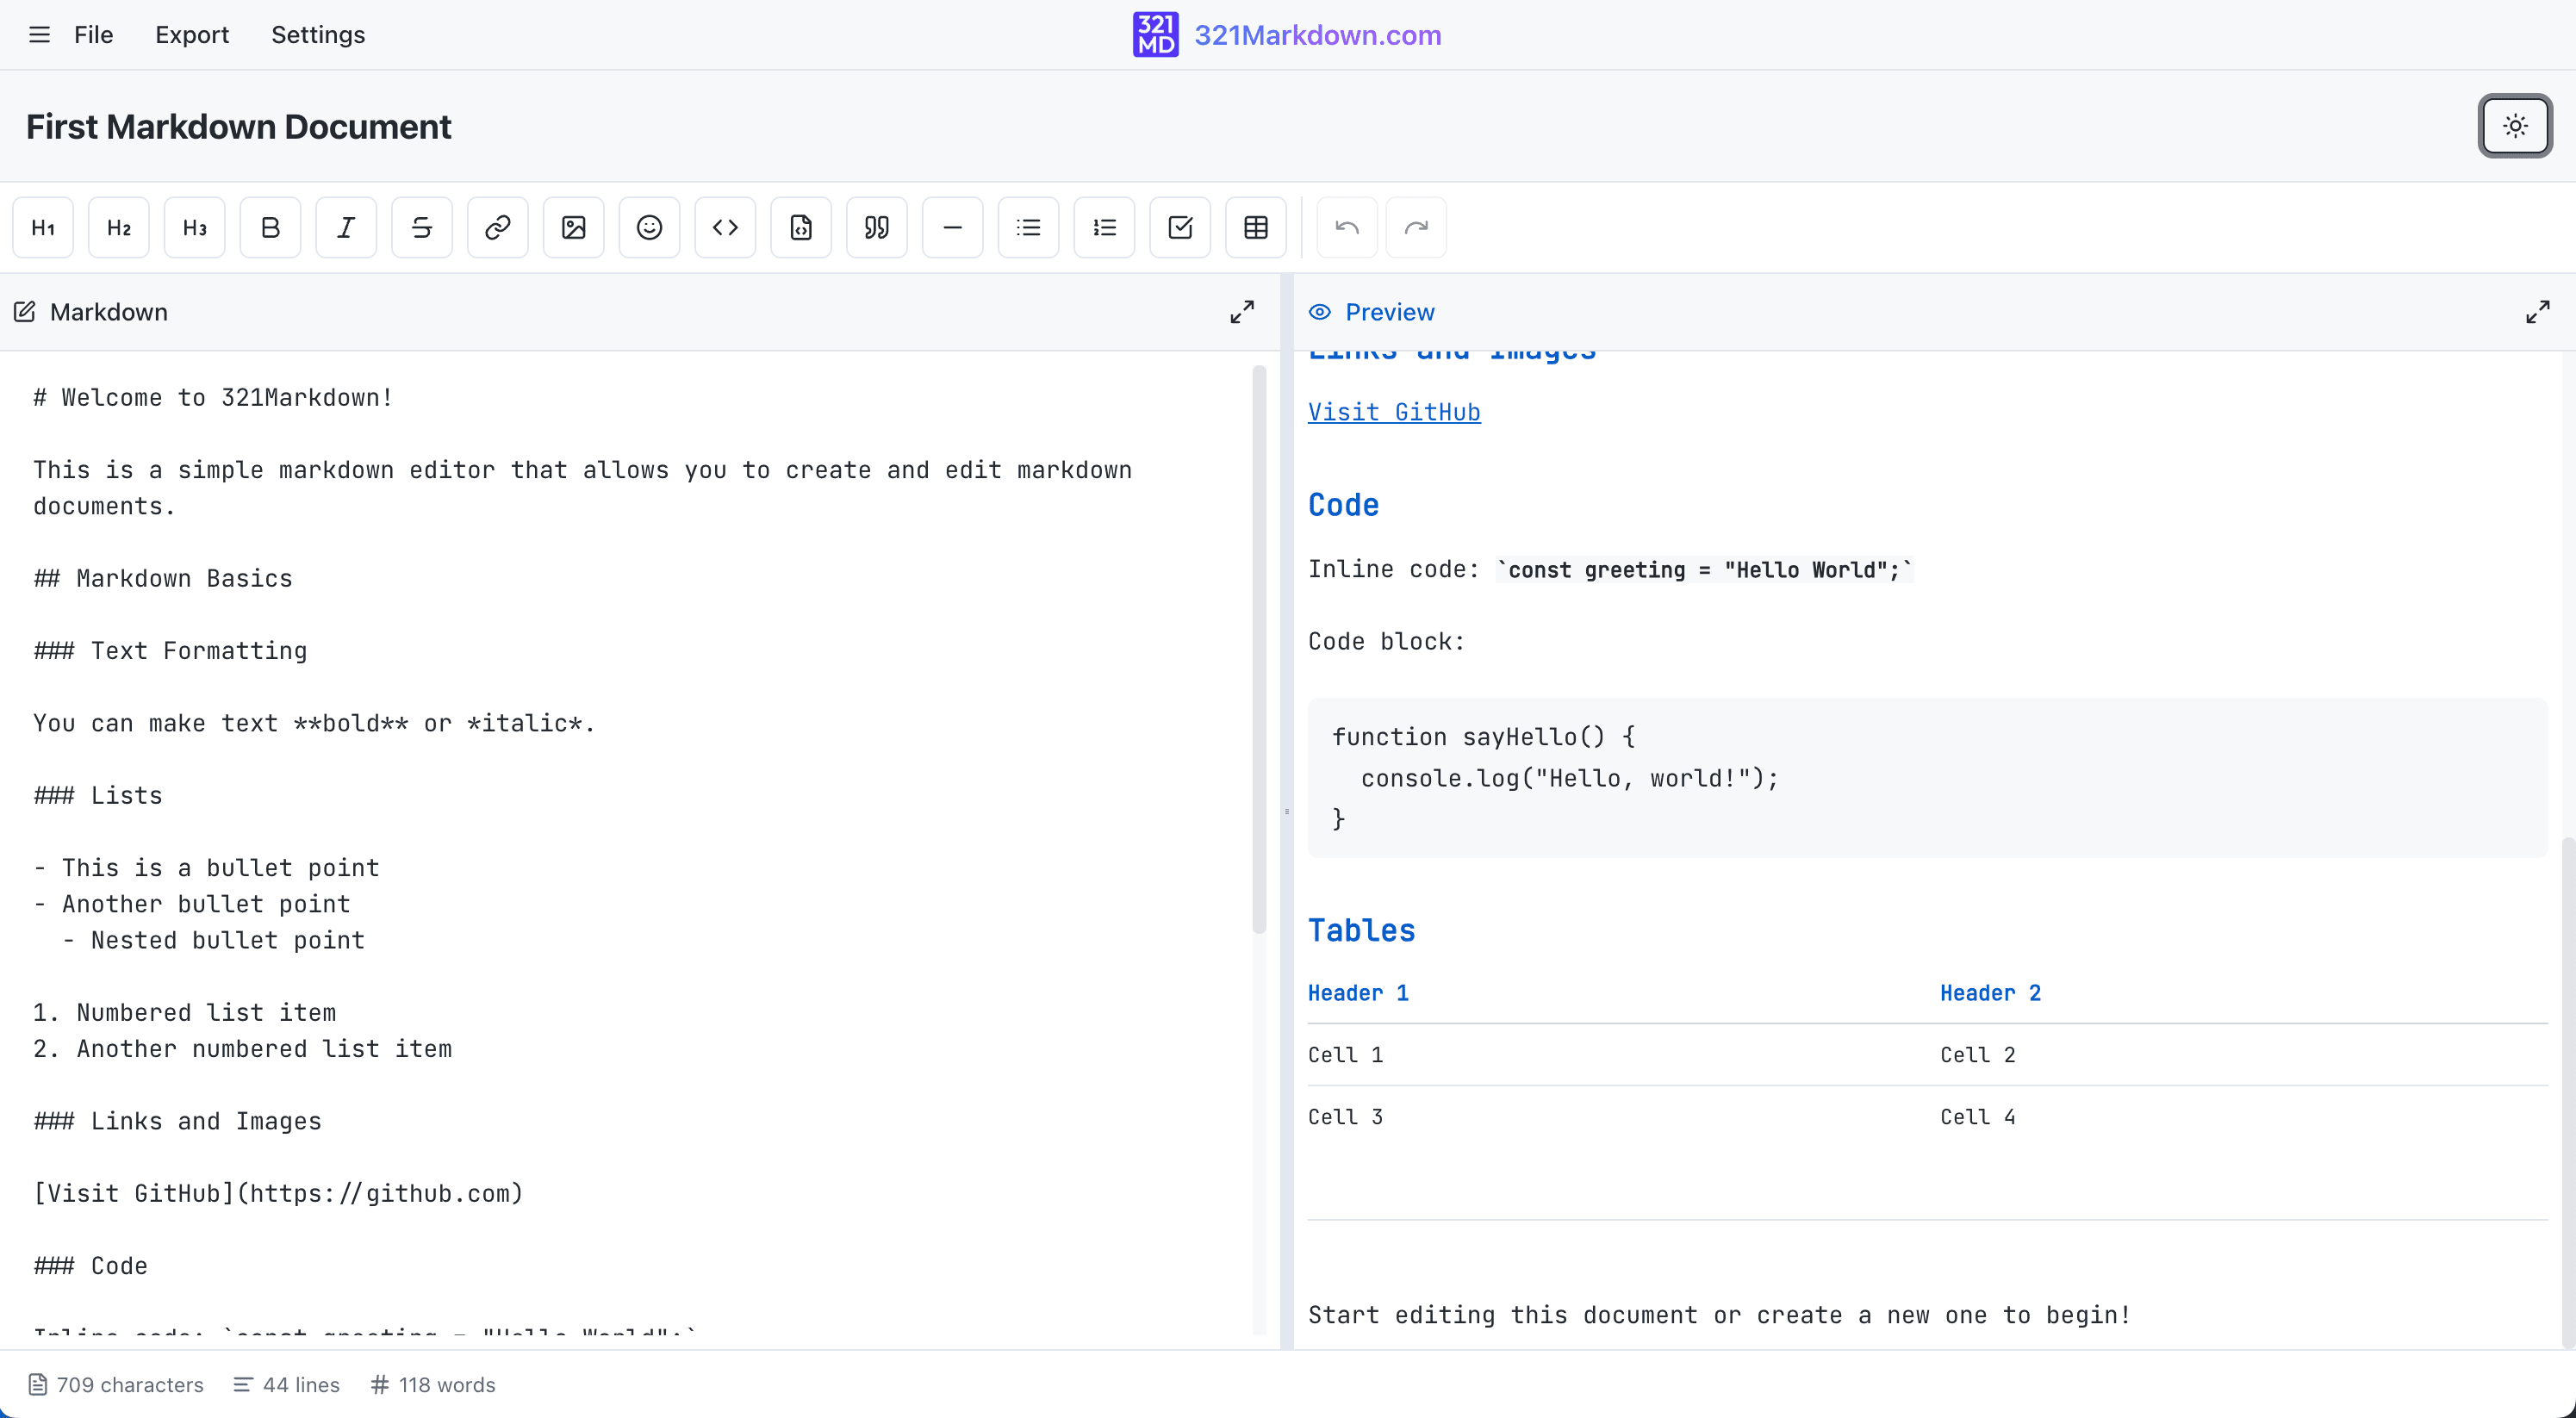Viewport: 2576px width, 1418px height.
Task: Apply italic formatting
Action: click(346, 228)
